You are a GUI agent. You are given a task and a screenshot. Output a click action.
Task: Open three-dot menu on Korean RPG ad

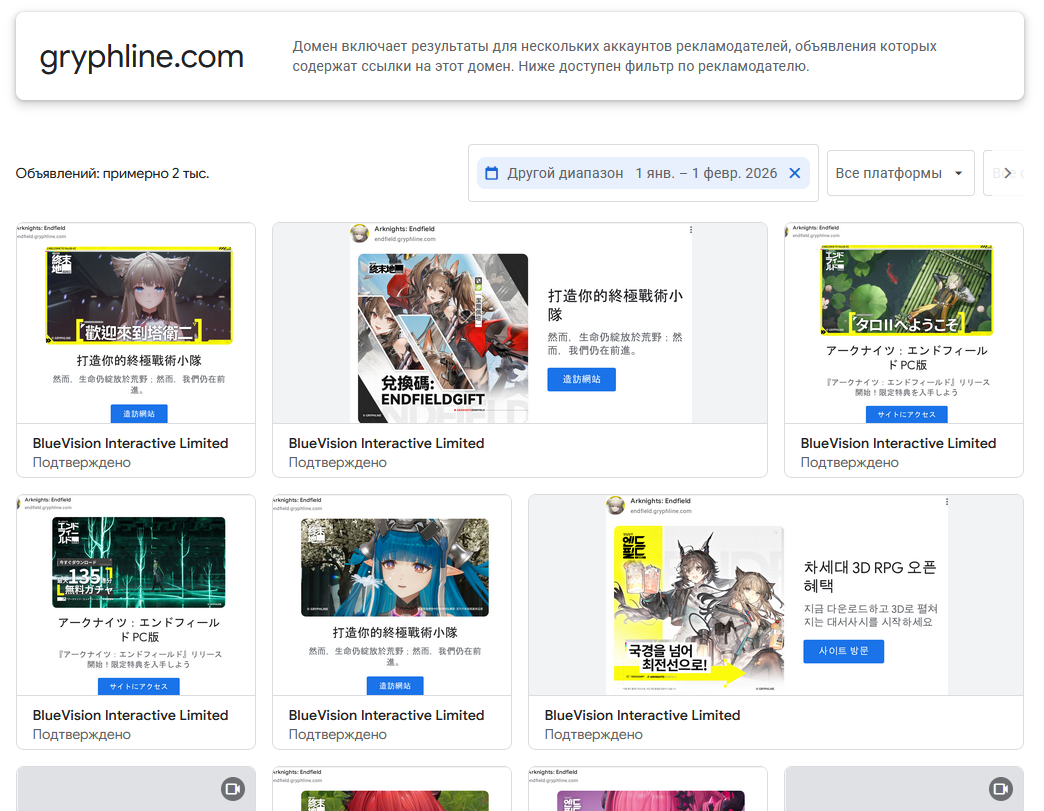point(947,501)
